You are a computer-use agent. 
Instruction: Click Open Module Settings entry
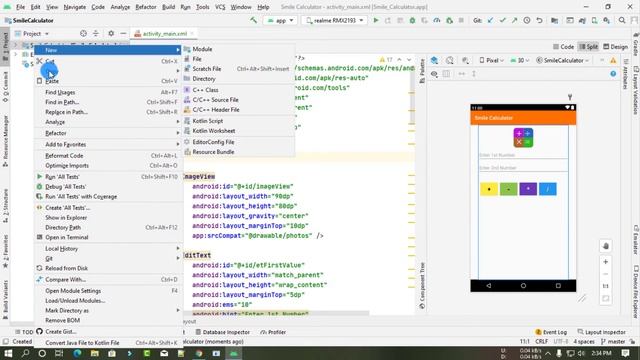coord(108,291)
